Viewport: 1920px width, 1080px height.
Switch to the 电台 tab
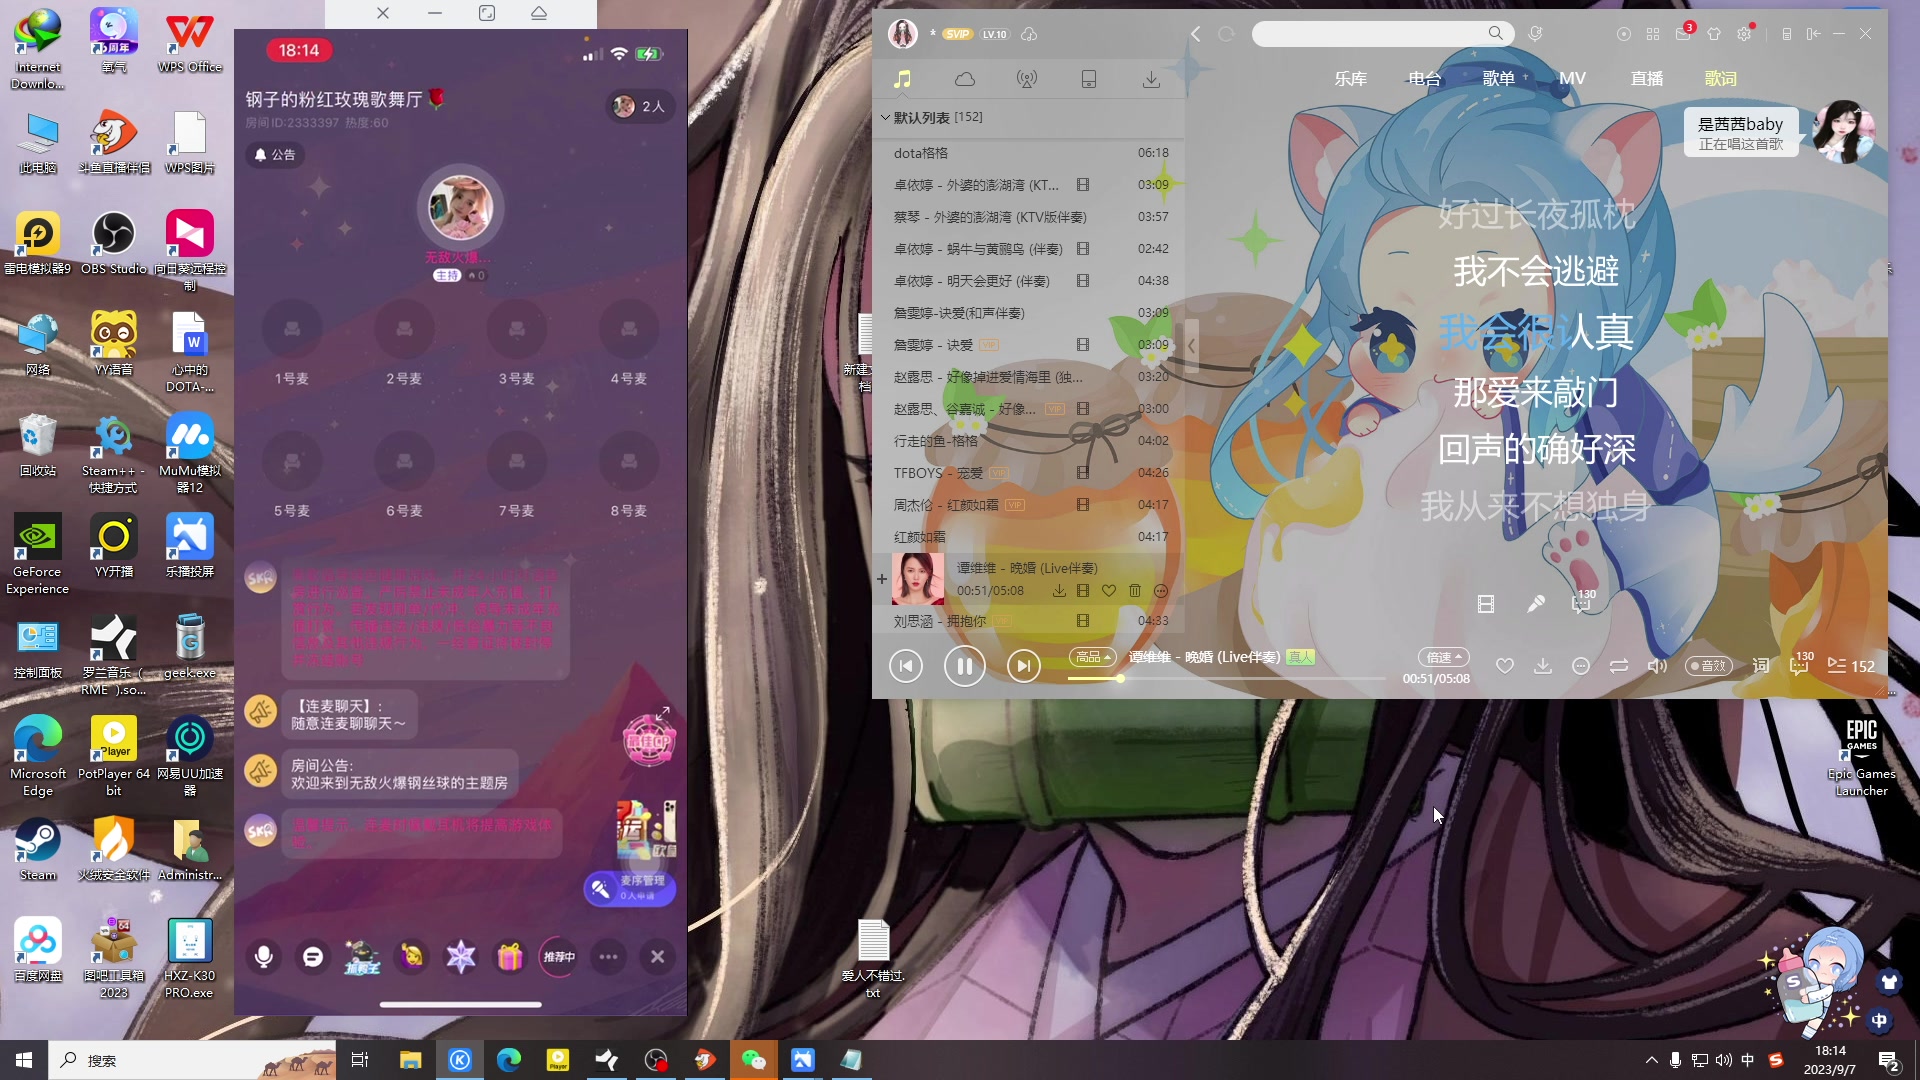[1424, 78]
